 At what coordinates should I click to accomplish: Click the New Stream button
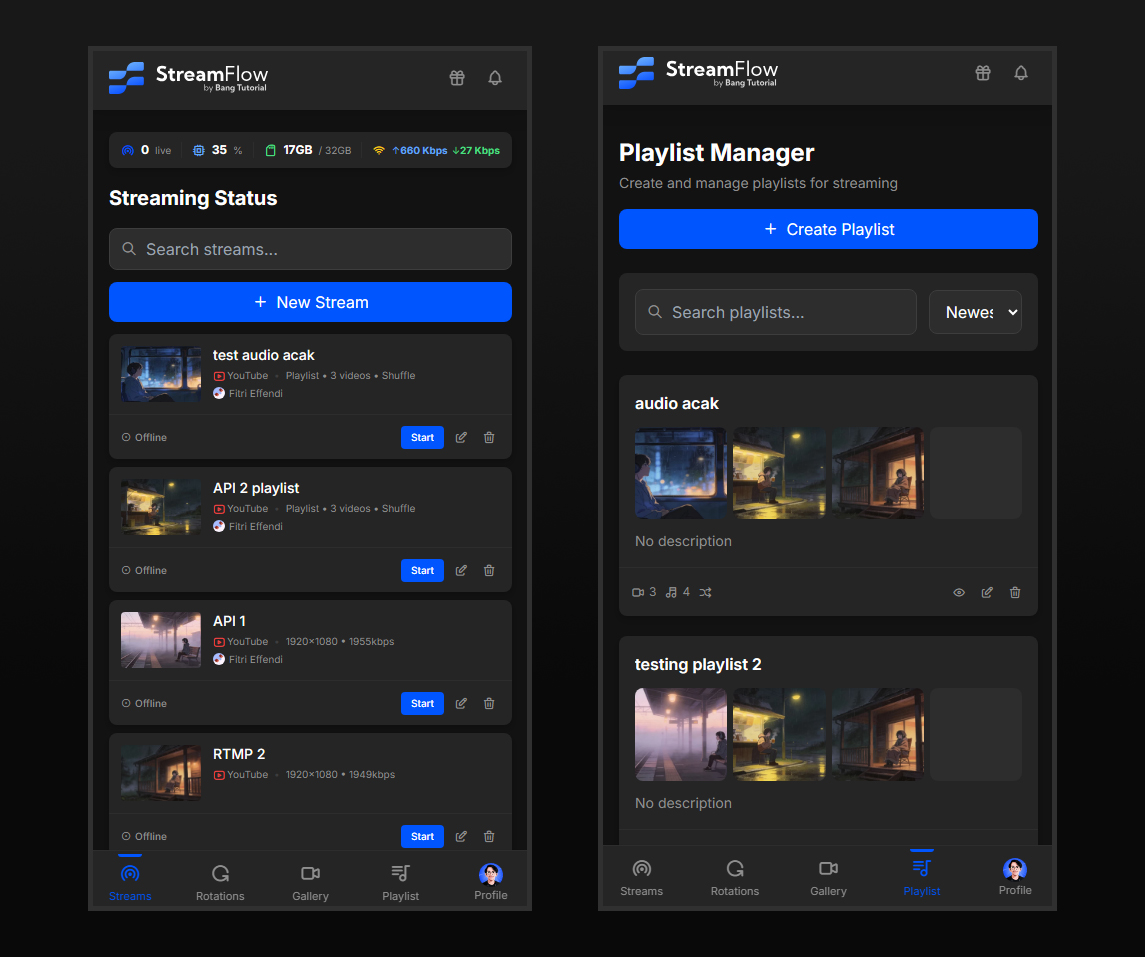coord(310,302)
